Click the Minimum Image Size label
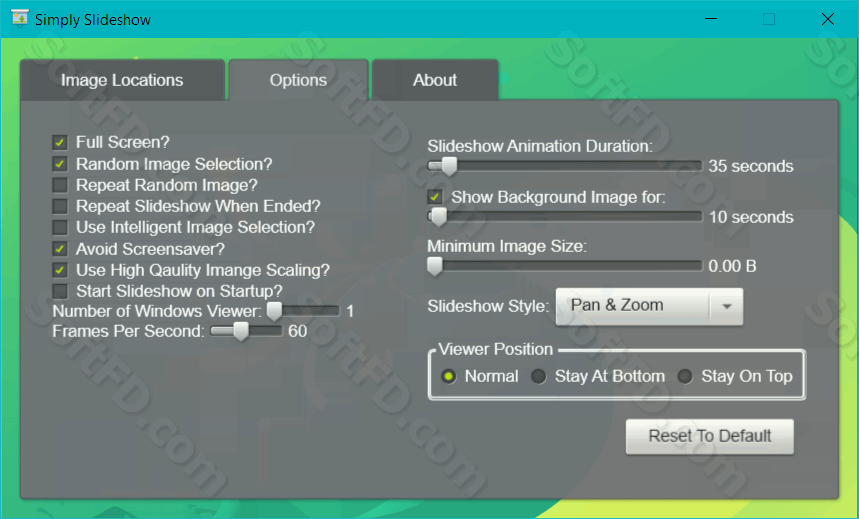Image resolution: width=859 pixels, height=519 pixels. click(x=507, y=247)
